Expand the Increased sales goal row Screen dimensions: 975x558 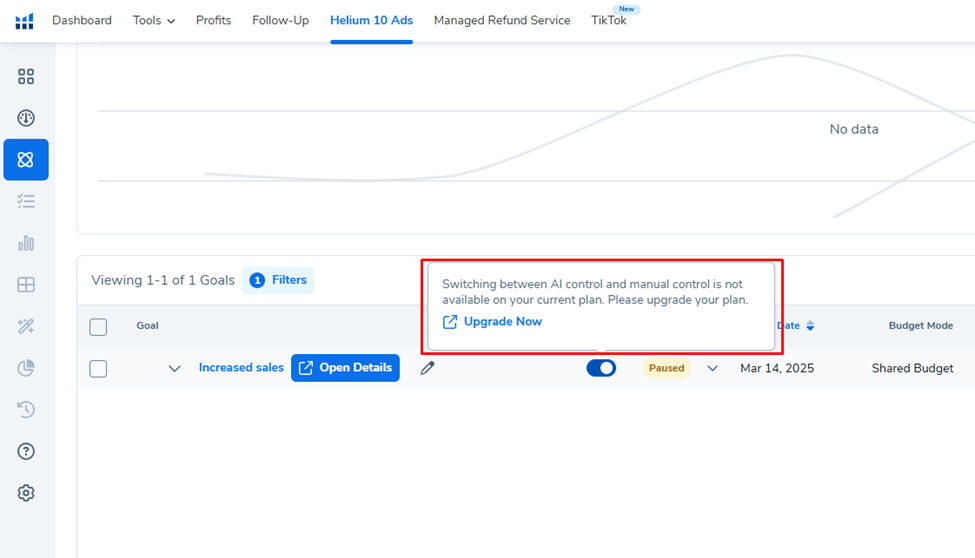pos(175,368)
